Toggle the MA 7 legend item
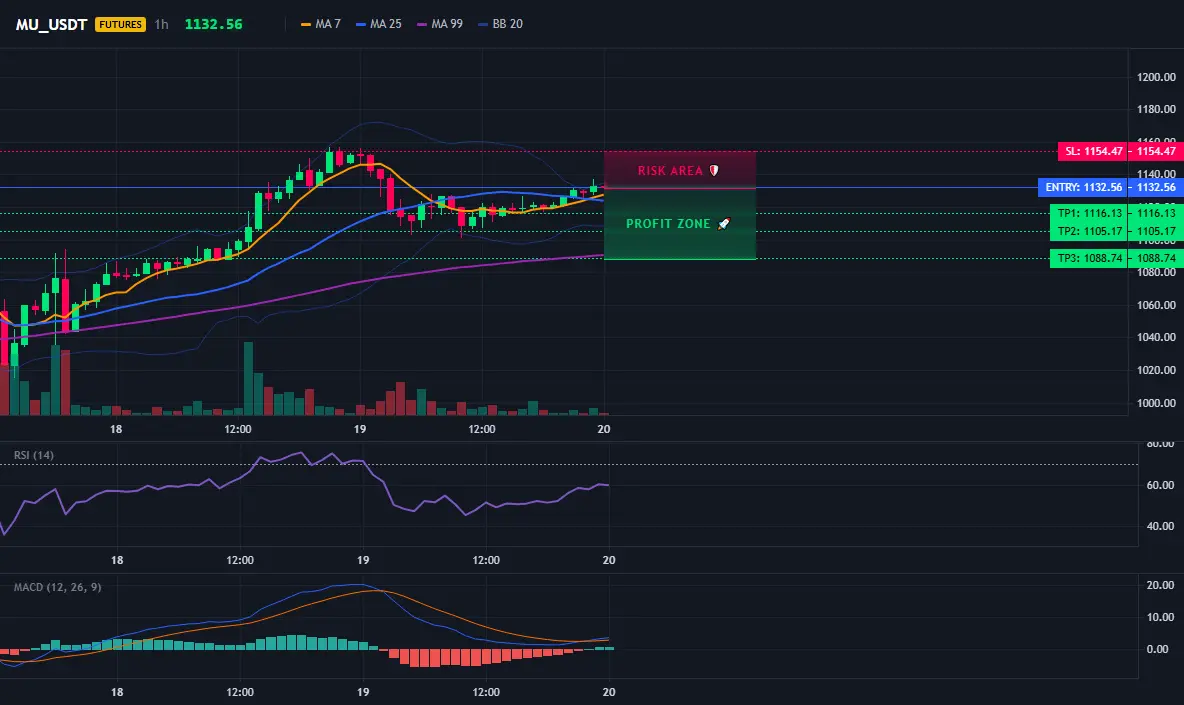This screenshot has height=705, width=1184. pos(321,24)
